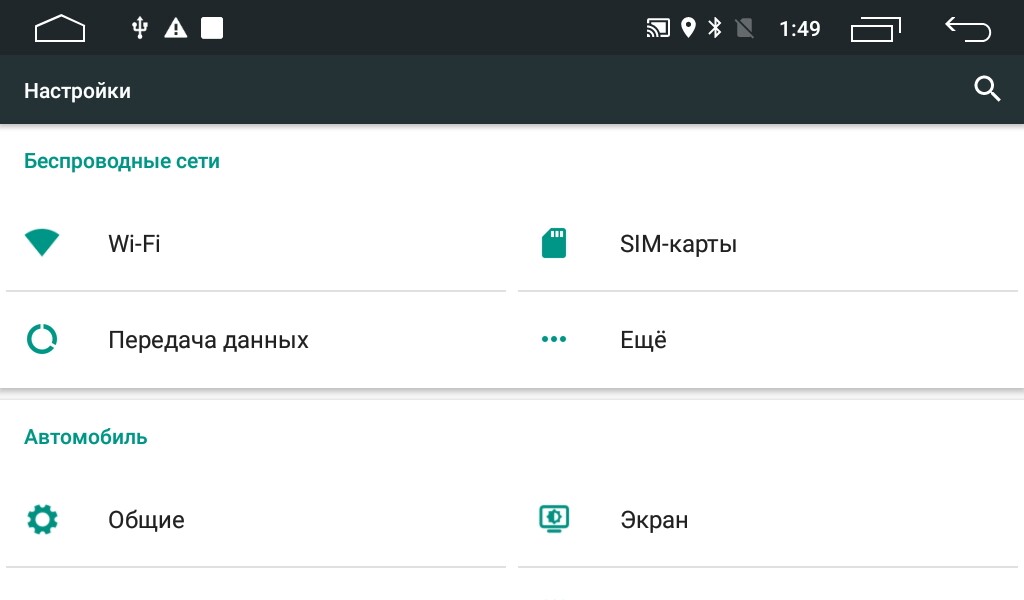Screen dimensions: 1024x600
Task: Open the Экран display settings
Action: tap(768, 520)
